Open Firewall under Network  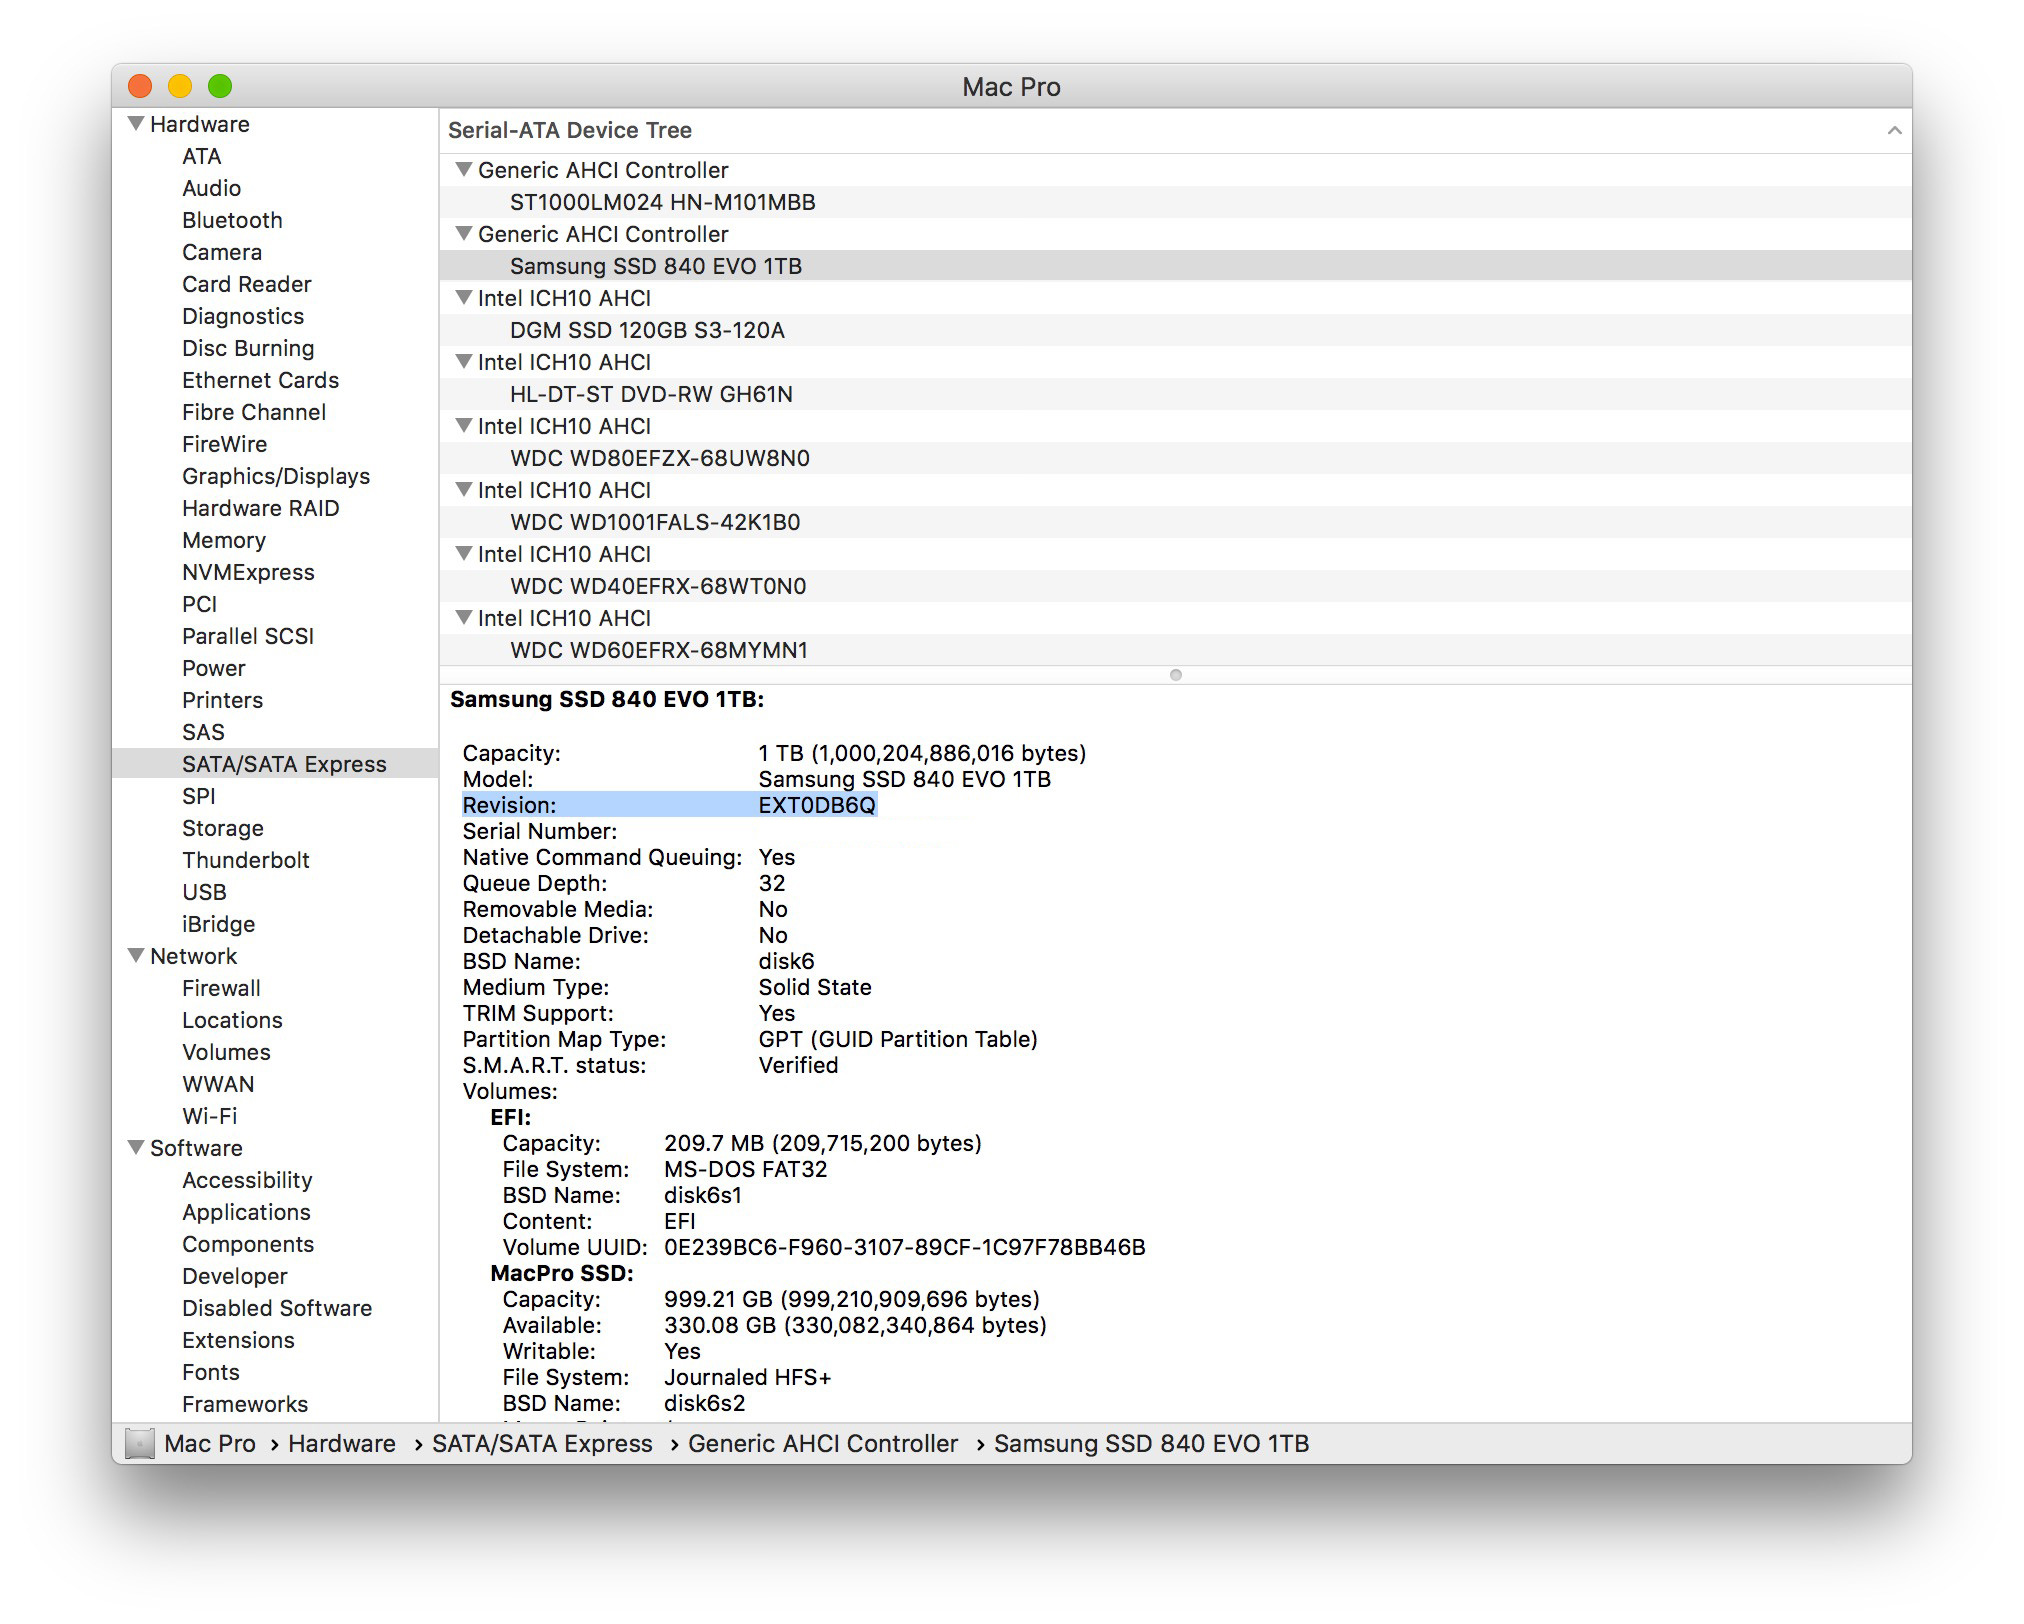coord(221,988)
